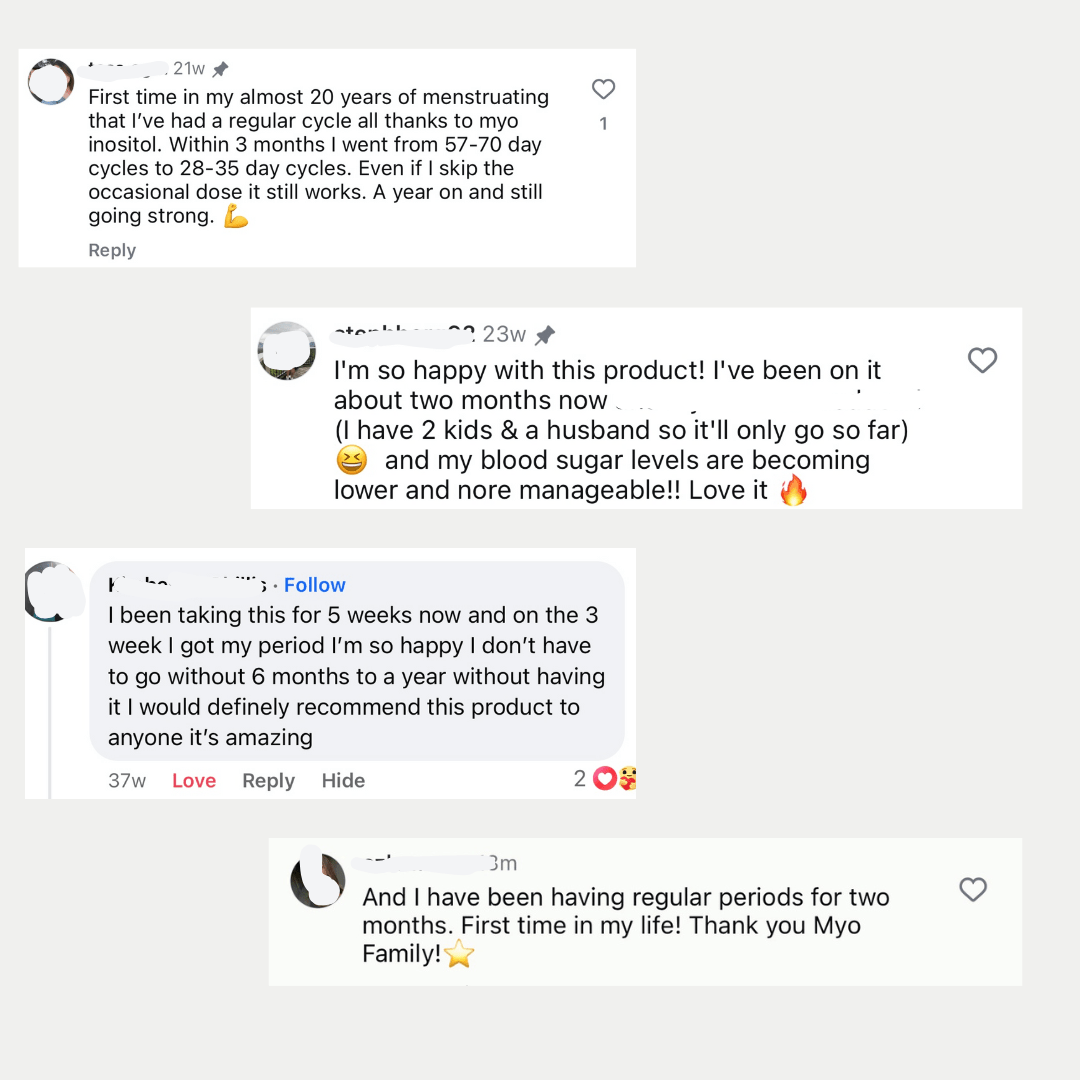Open the first commenter's profile picture
The height and width of the screenshot is (1080, 1080).
point(51,82)
